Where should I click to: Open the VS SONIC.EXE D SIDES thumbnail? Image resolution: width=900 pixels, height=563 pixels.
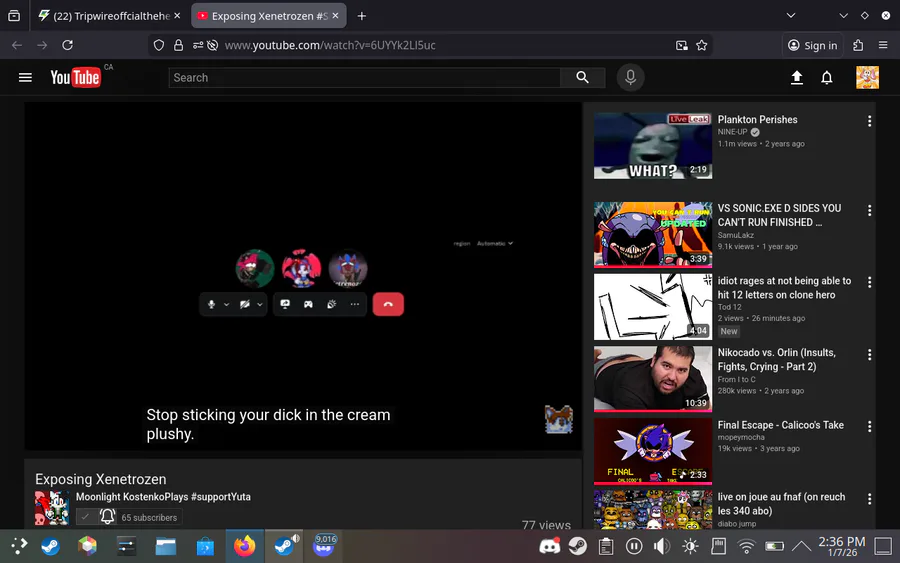tap(653, 235)
